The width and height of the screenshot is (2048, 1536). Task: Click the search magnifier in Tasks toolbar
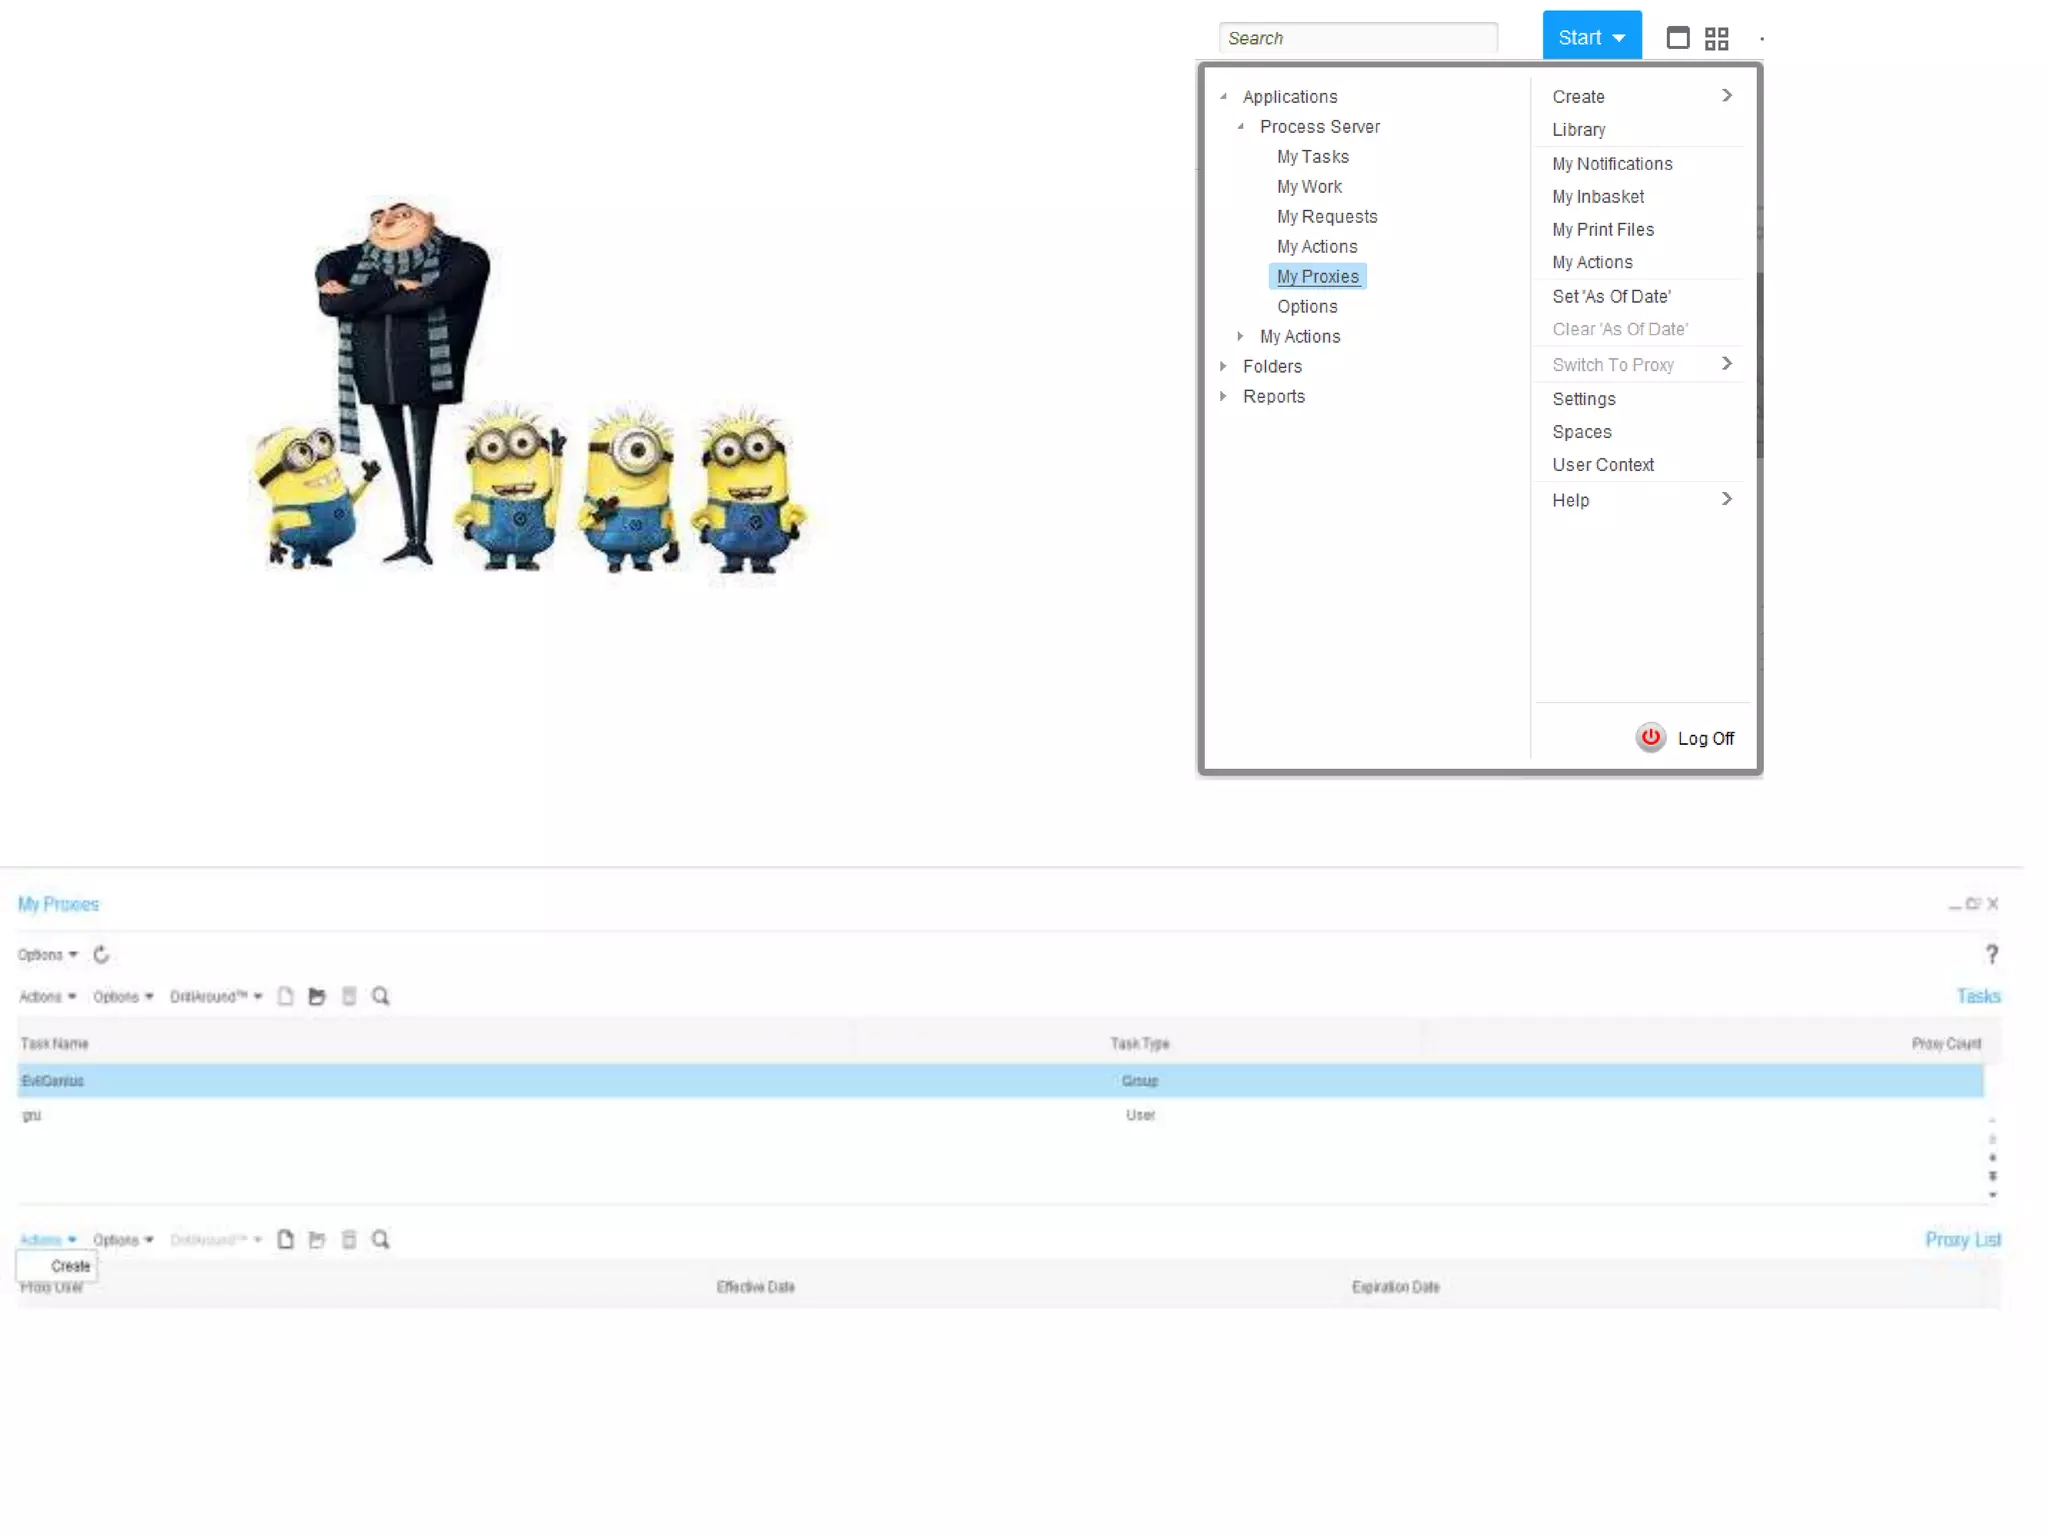380,996
